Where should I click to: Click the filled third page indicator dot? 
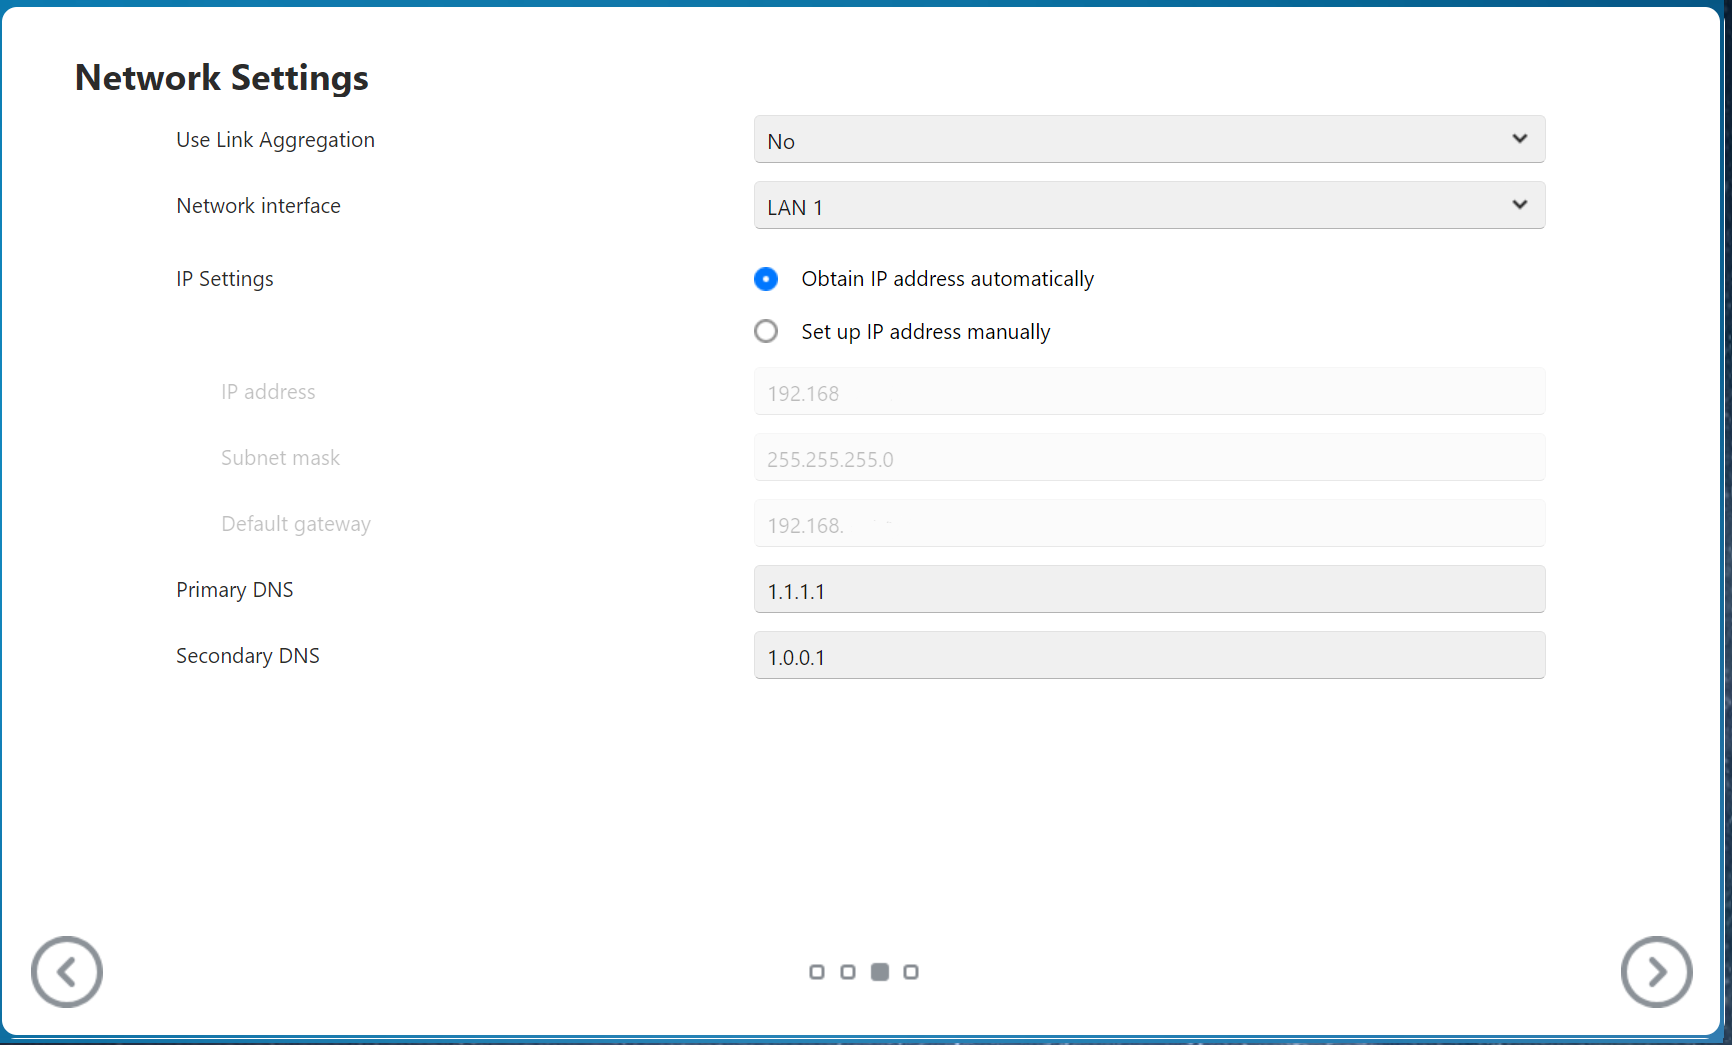880,972
